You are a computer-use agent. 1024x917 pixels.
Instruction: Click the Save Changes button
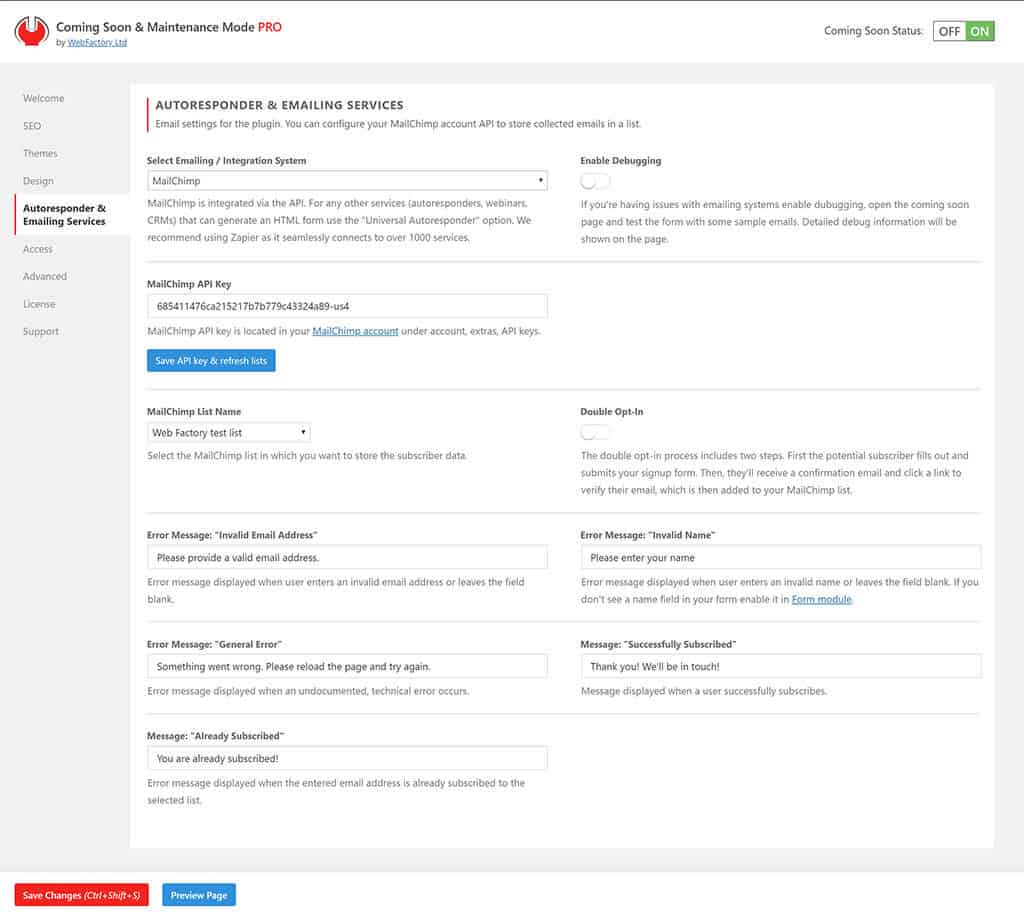[82, 895]
